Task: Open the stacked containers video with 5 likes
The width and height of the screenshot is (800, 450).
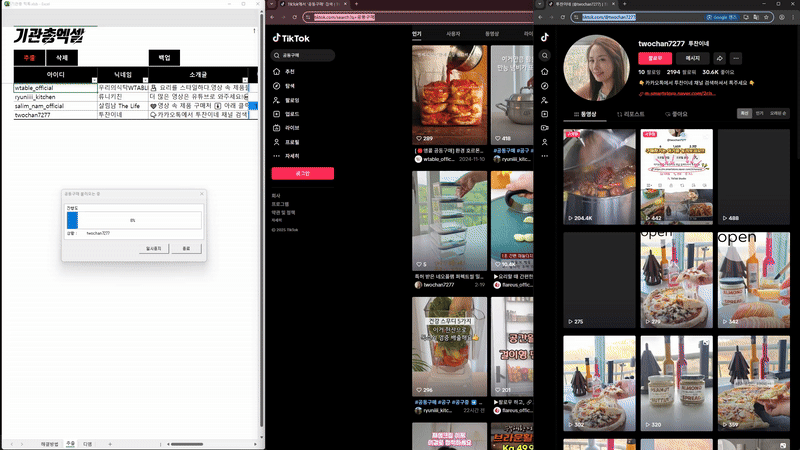Action: 449,220
